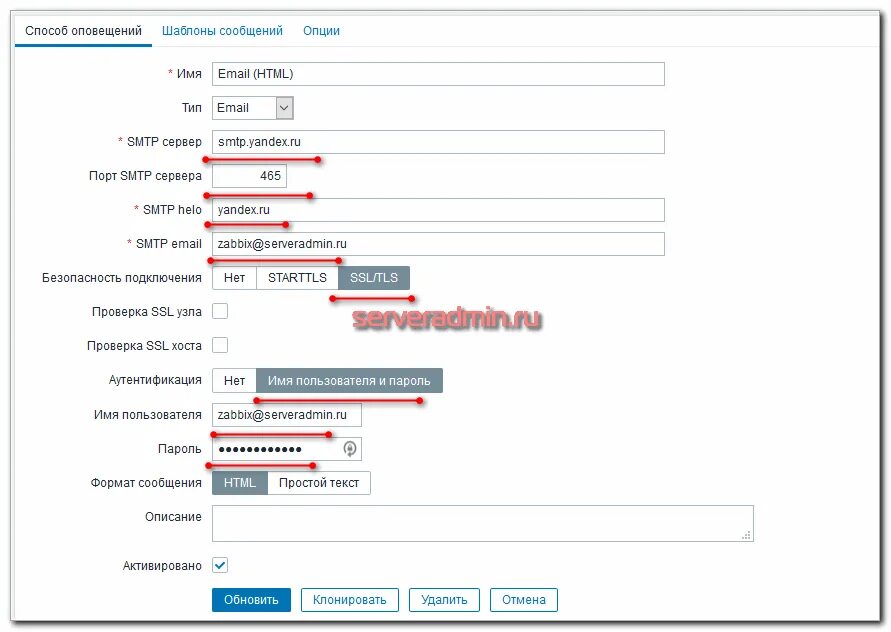The image size is (891, 632).
Task: Click the Удалить button
Action: click(x=444, y=600)
